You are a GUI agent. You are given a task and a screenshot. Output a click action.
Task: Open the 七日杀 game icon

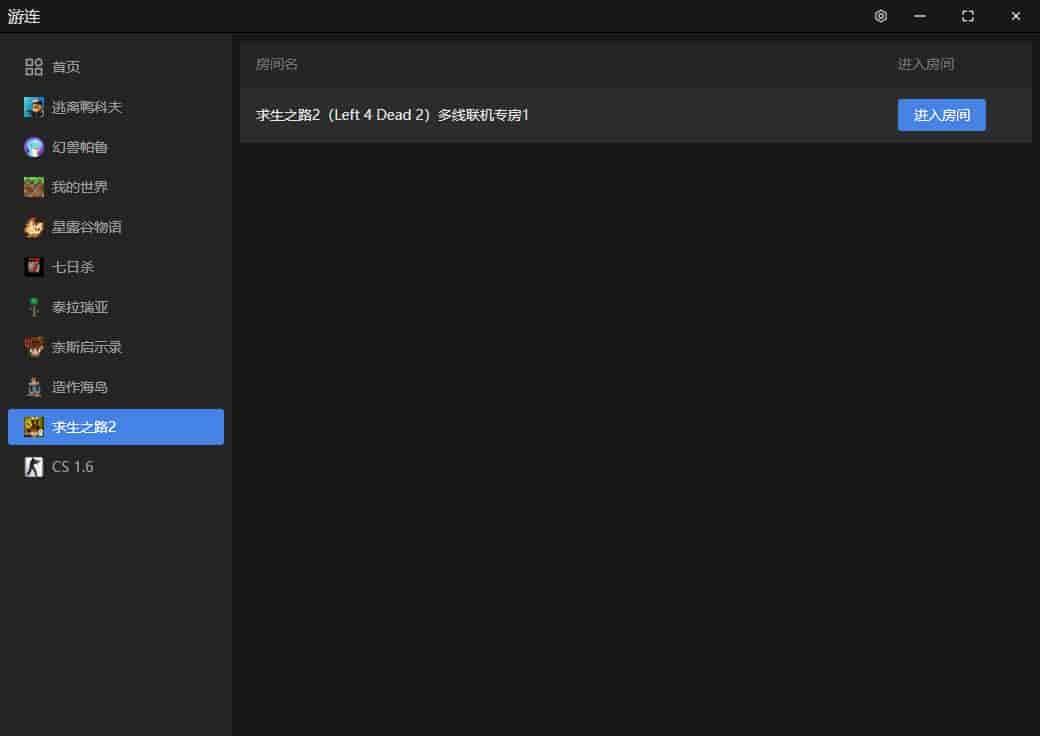(34, 267)
